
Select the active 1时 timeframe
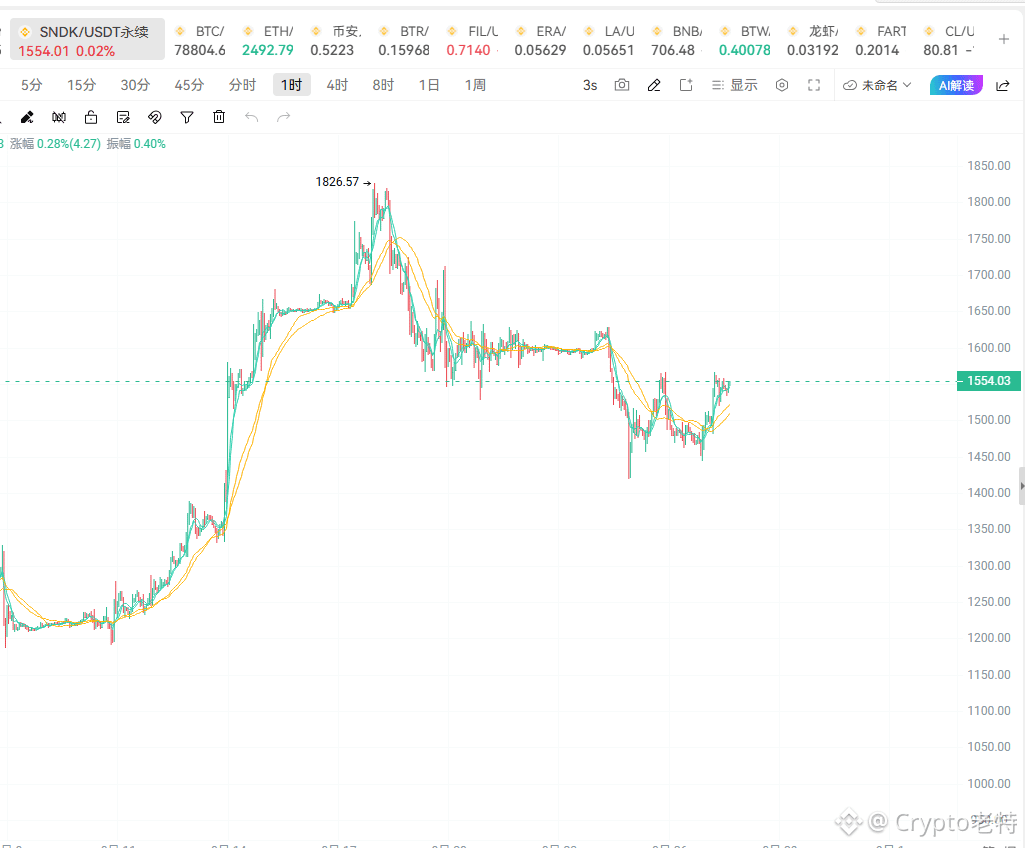(x=292, y=85)
